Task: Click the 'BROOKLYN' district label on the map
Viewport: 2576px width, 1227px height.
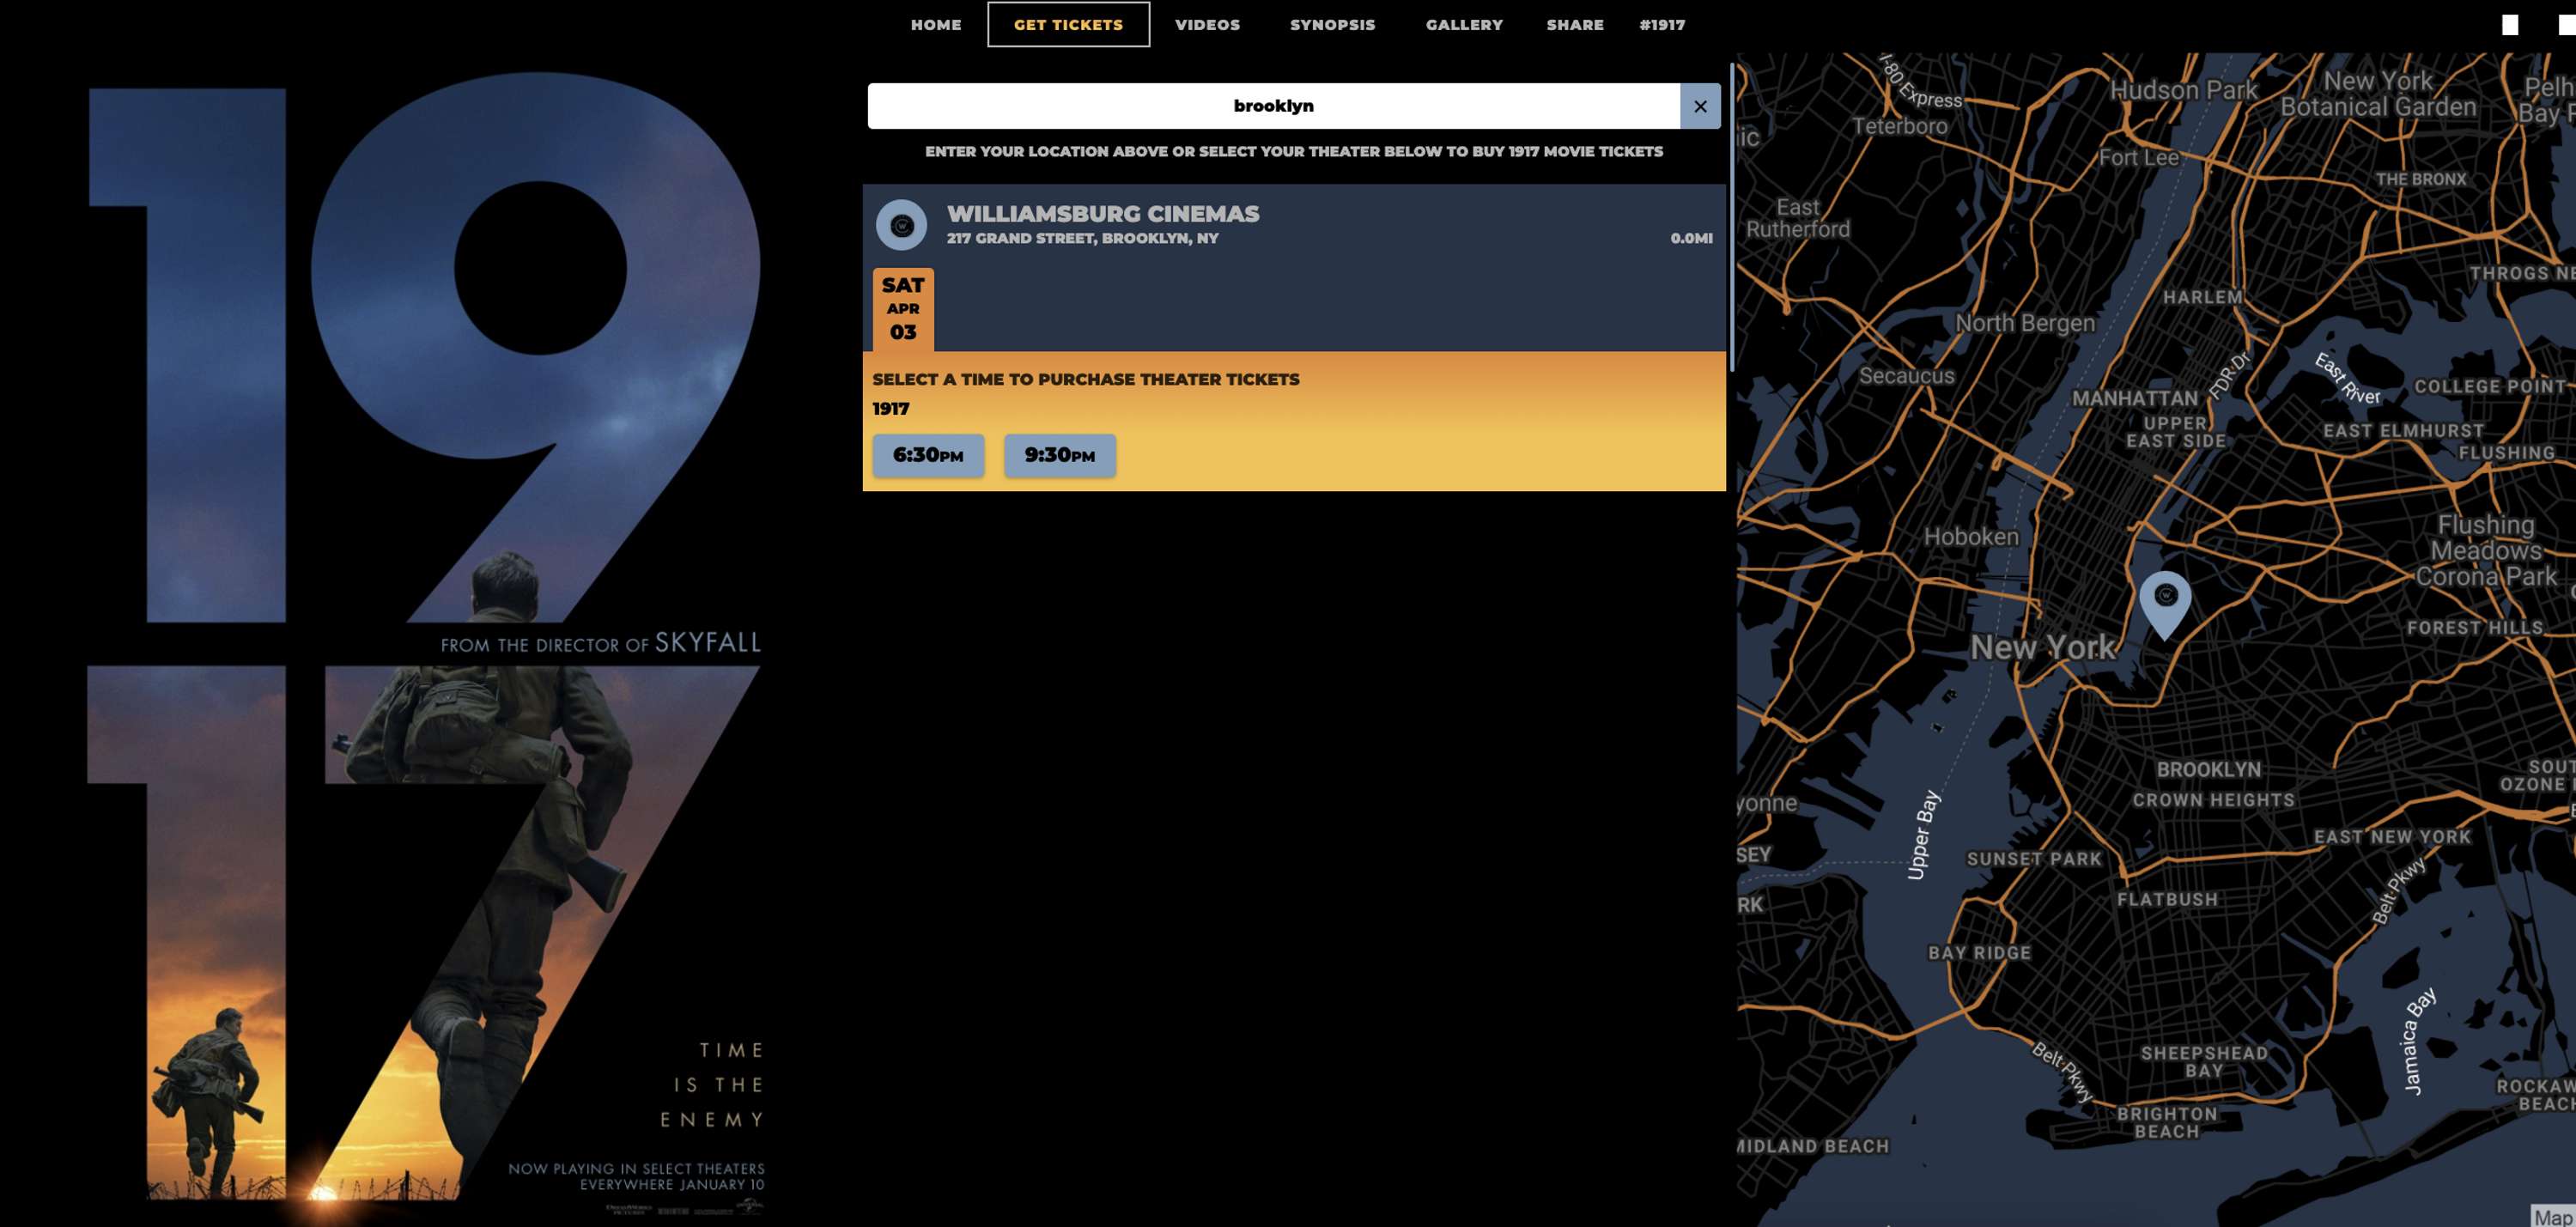Action: tap(2208, 769)
